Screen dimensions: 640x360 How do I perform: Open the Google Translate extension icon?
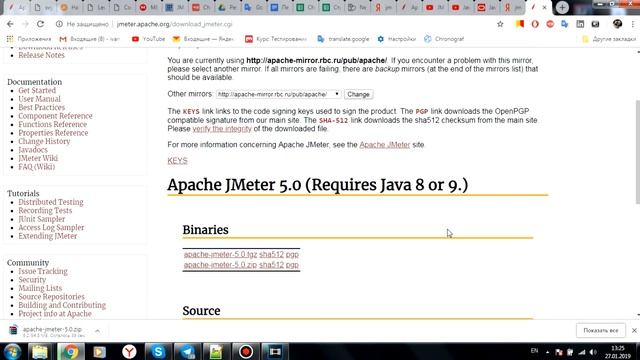pyautogui.click(x=564, y=24)
